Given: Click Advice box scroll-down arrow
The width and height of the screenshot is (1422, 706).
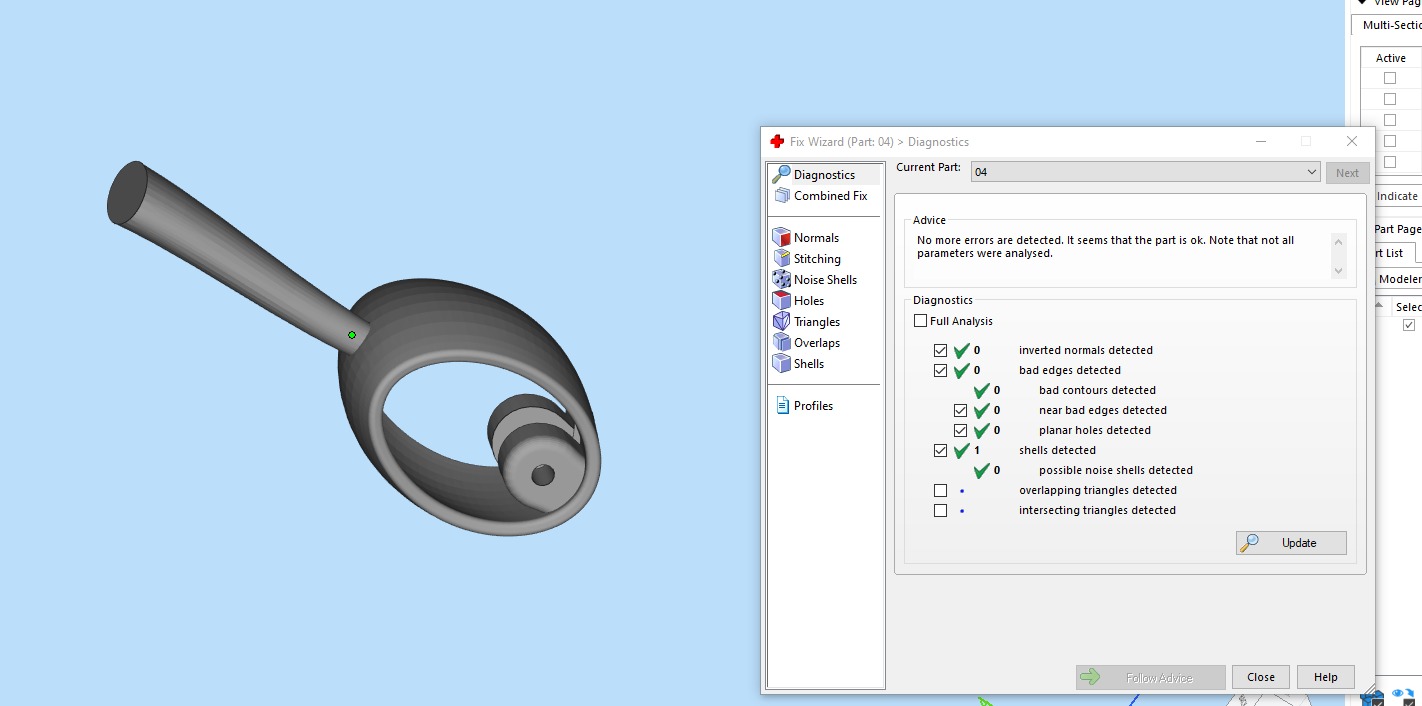Looking at the screenshot, I should point(1339,271).
